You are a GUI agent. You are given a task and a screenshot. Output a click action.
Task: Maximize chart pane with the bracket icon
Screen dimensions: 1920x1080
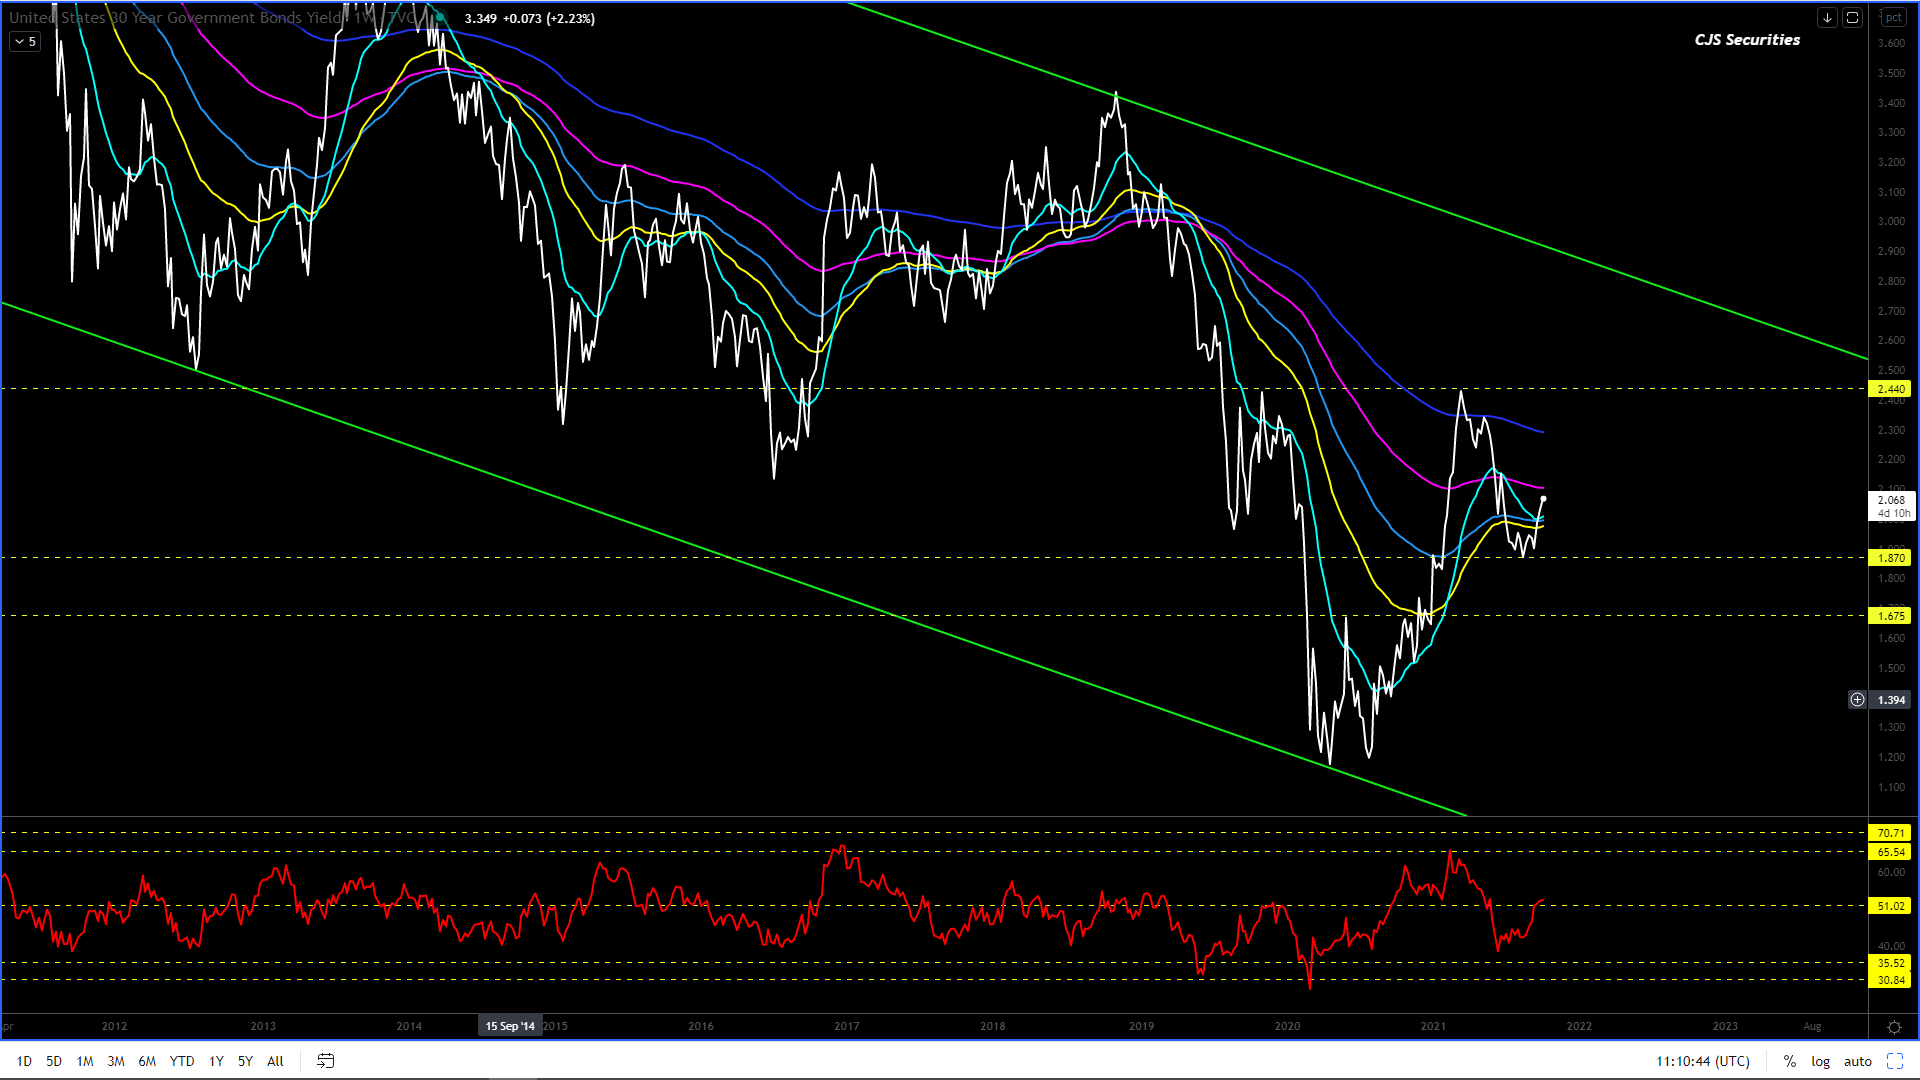pos(1852,18)
